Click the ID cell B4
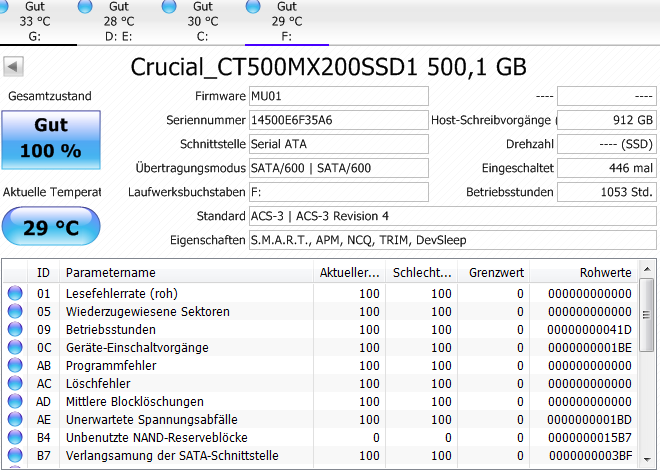This screenshot has width=660, height=470. coord(44,438)
